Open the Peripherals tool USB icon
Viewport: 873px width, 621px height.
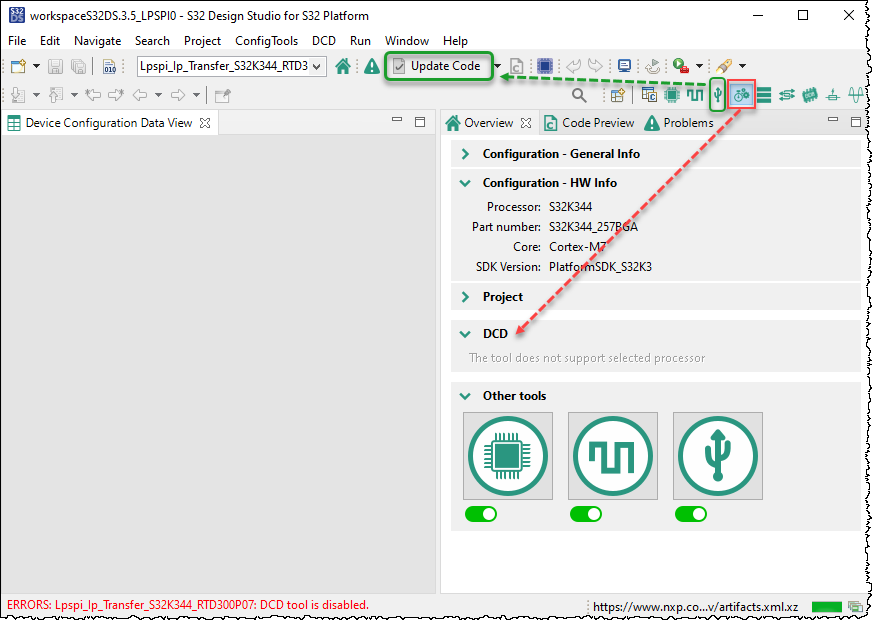tap(717, 94)
